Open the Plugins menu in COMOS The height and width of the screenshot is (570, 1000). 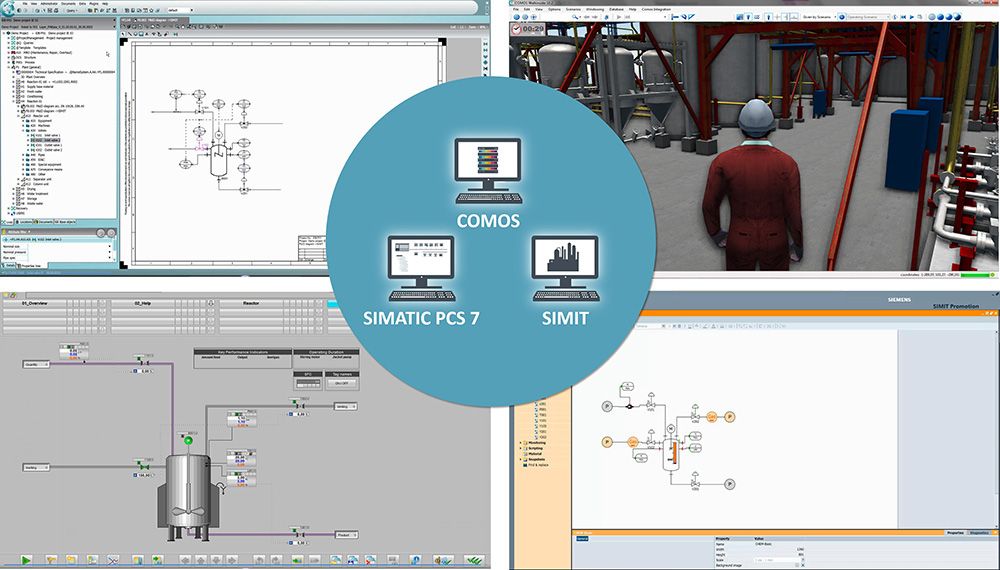point(94,3)
